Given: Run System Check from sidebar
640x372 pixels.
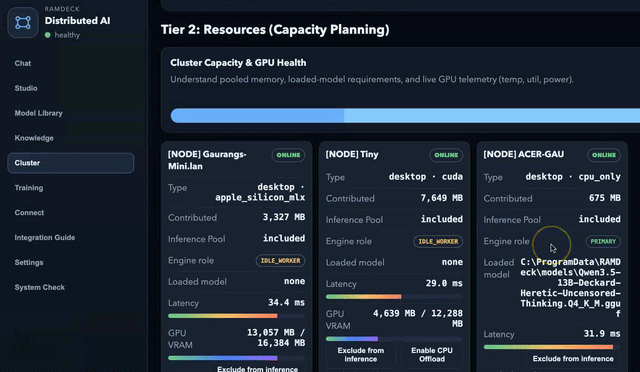Looking at the screenshot, I should [x=40, y=287].
